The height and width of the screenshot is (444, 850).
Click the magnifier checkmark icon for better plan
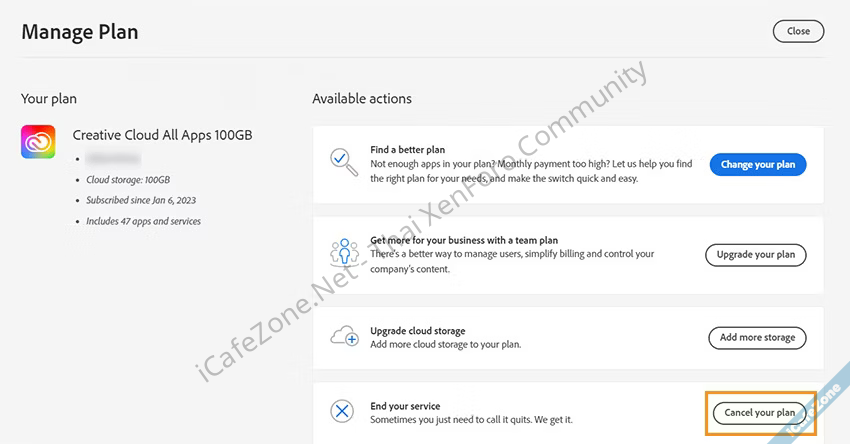pyautogui.click(x=343, y=163)
